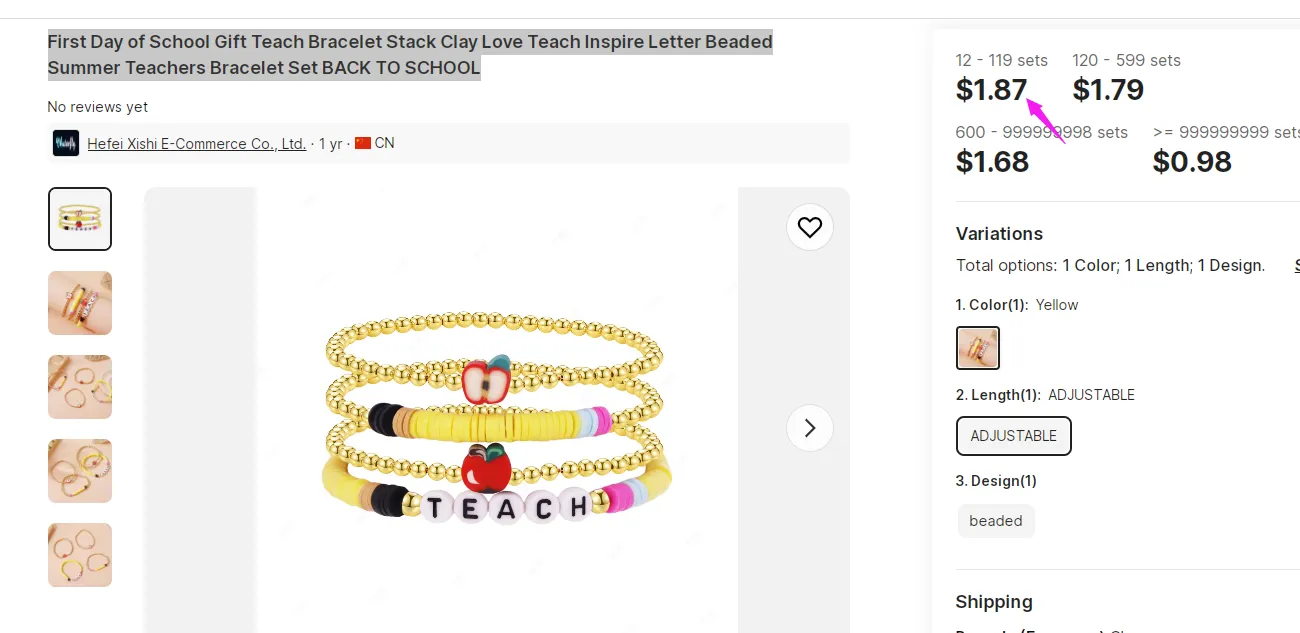The image size is (1300, 633).
Task: Add the bracelet to favorites with the heart icon
Action: coord(810,227)
